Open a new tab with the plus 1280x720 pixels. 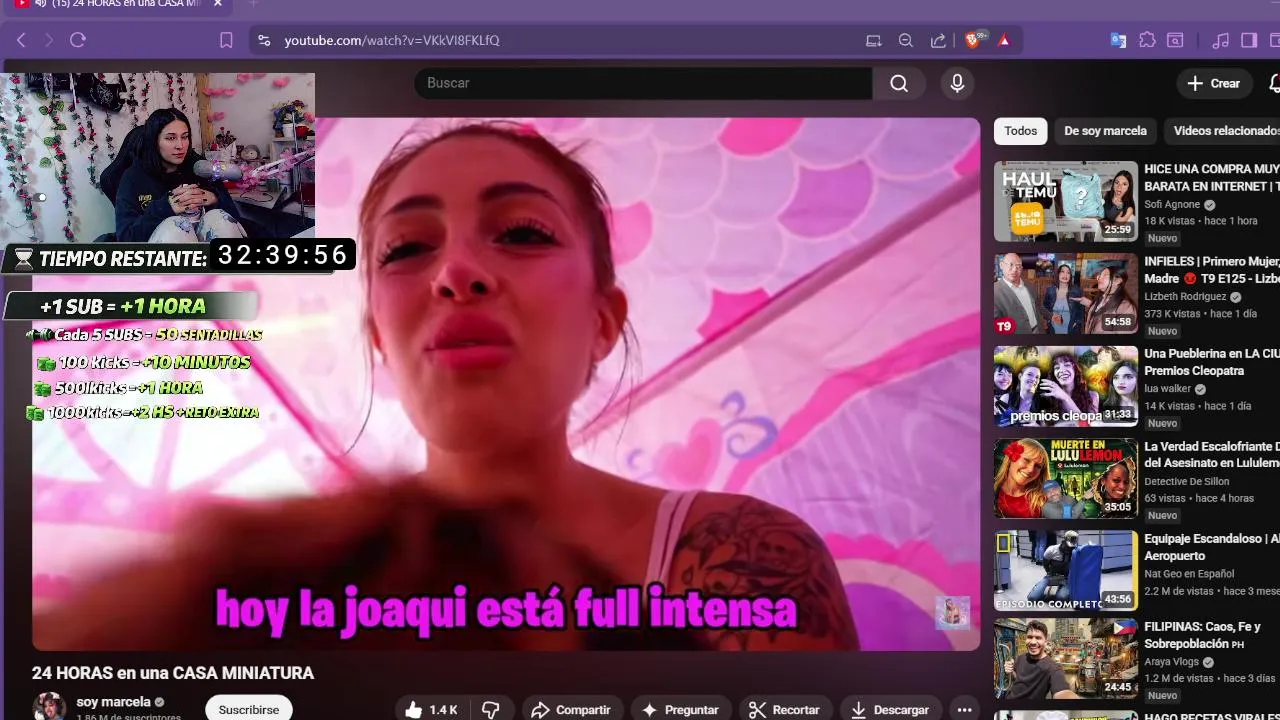(x=253, y=4)
